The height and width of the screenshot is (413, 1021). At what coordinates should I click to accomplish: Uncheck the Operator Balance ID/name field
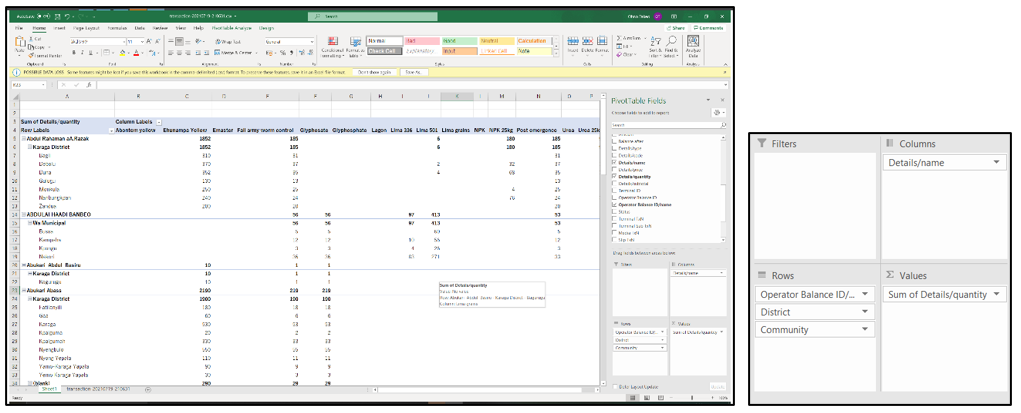pyautogui.click(x=613, y=204)
